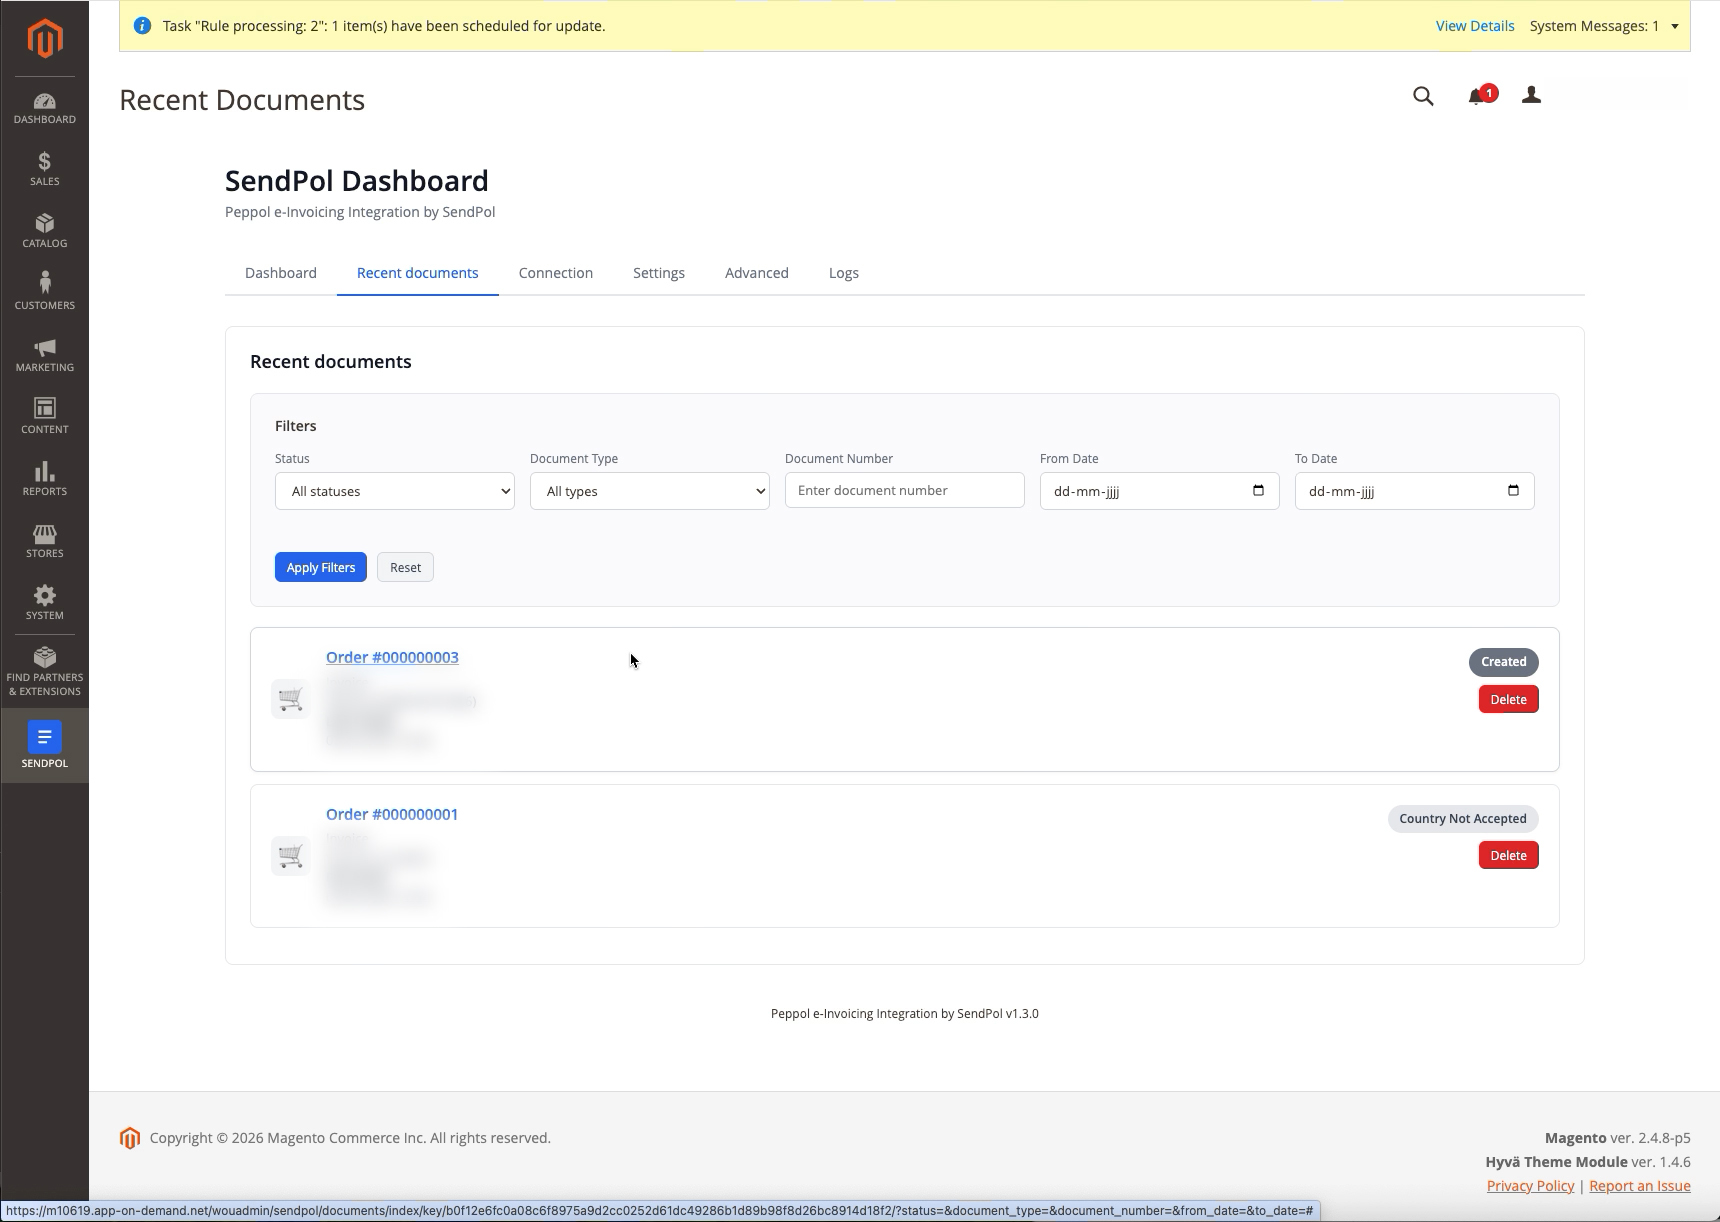The width and height of the screenshot is (1720, 1222).
Task: Open the From Date calendar picker
Action: pos(1258,490)
